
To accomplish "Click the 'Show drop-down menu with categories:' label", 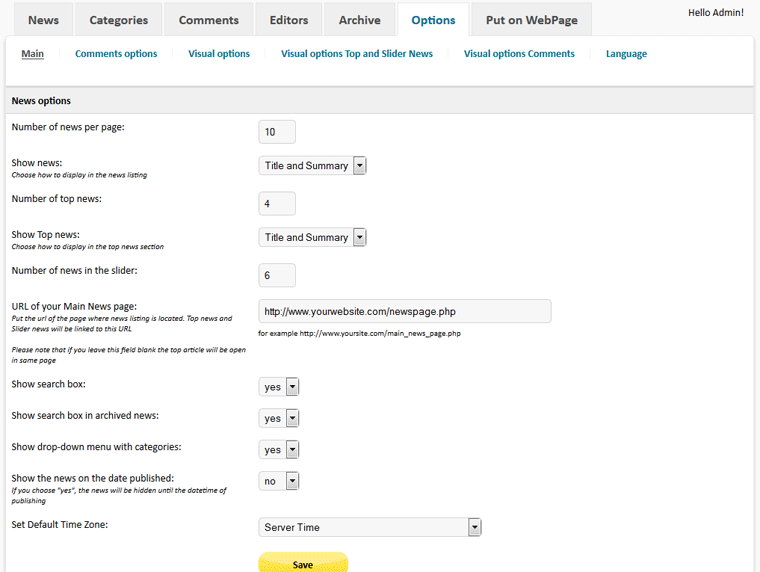I will click(x=96, y=447).
